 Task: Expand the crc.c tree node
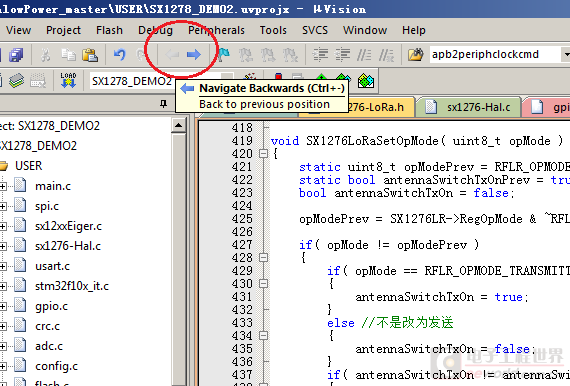[3, 326]
